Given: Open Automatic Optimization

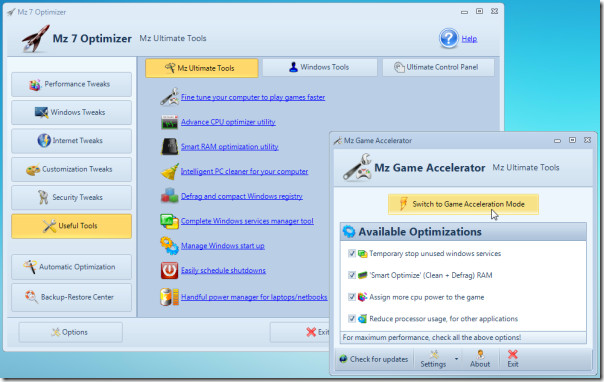Looking at the screenshot, I should [x=71, y=267].
